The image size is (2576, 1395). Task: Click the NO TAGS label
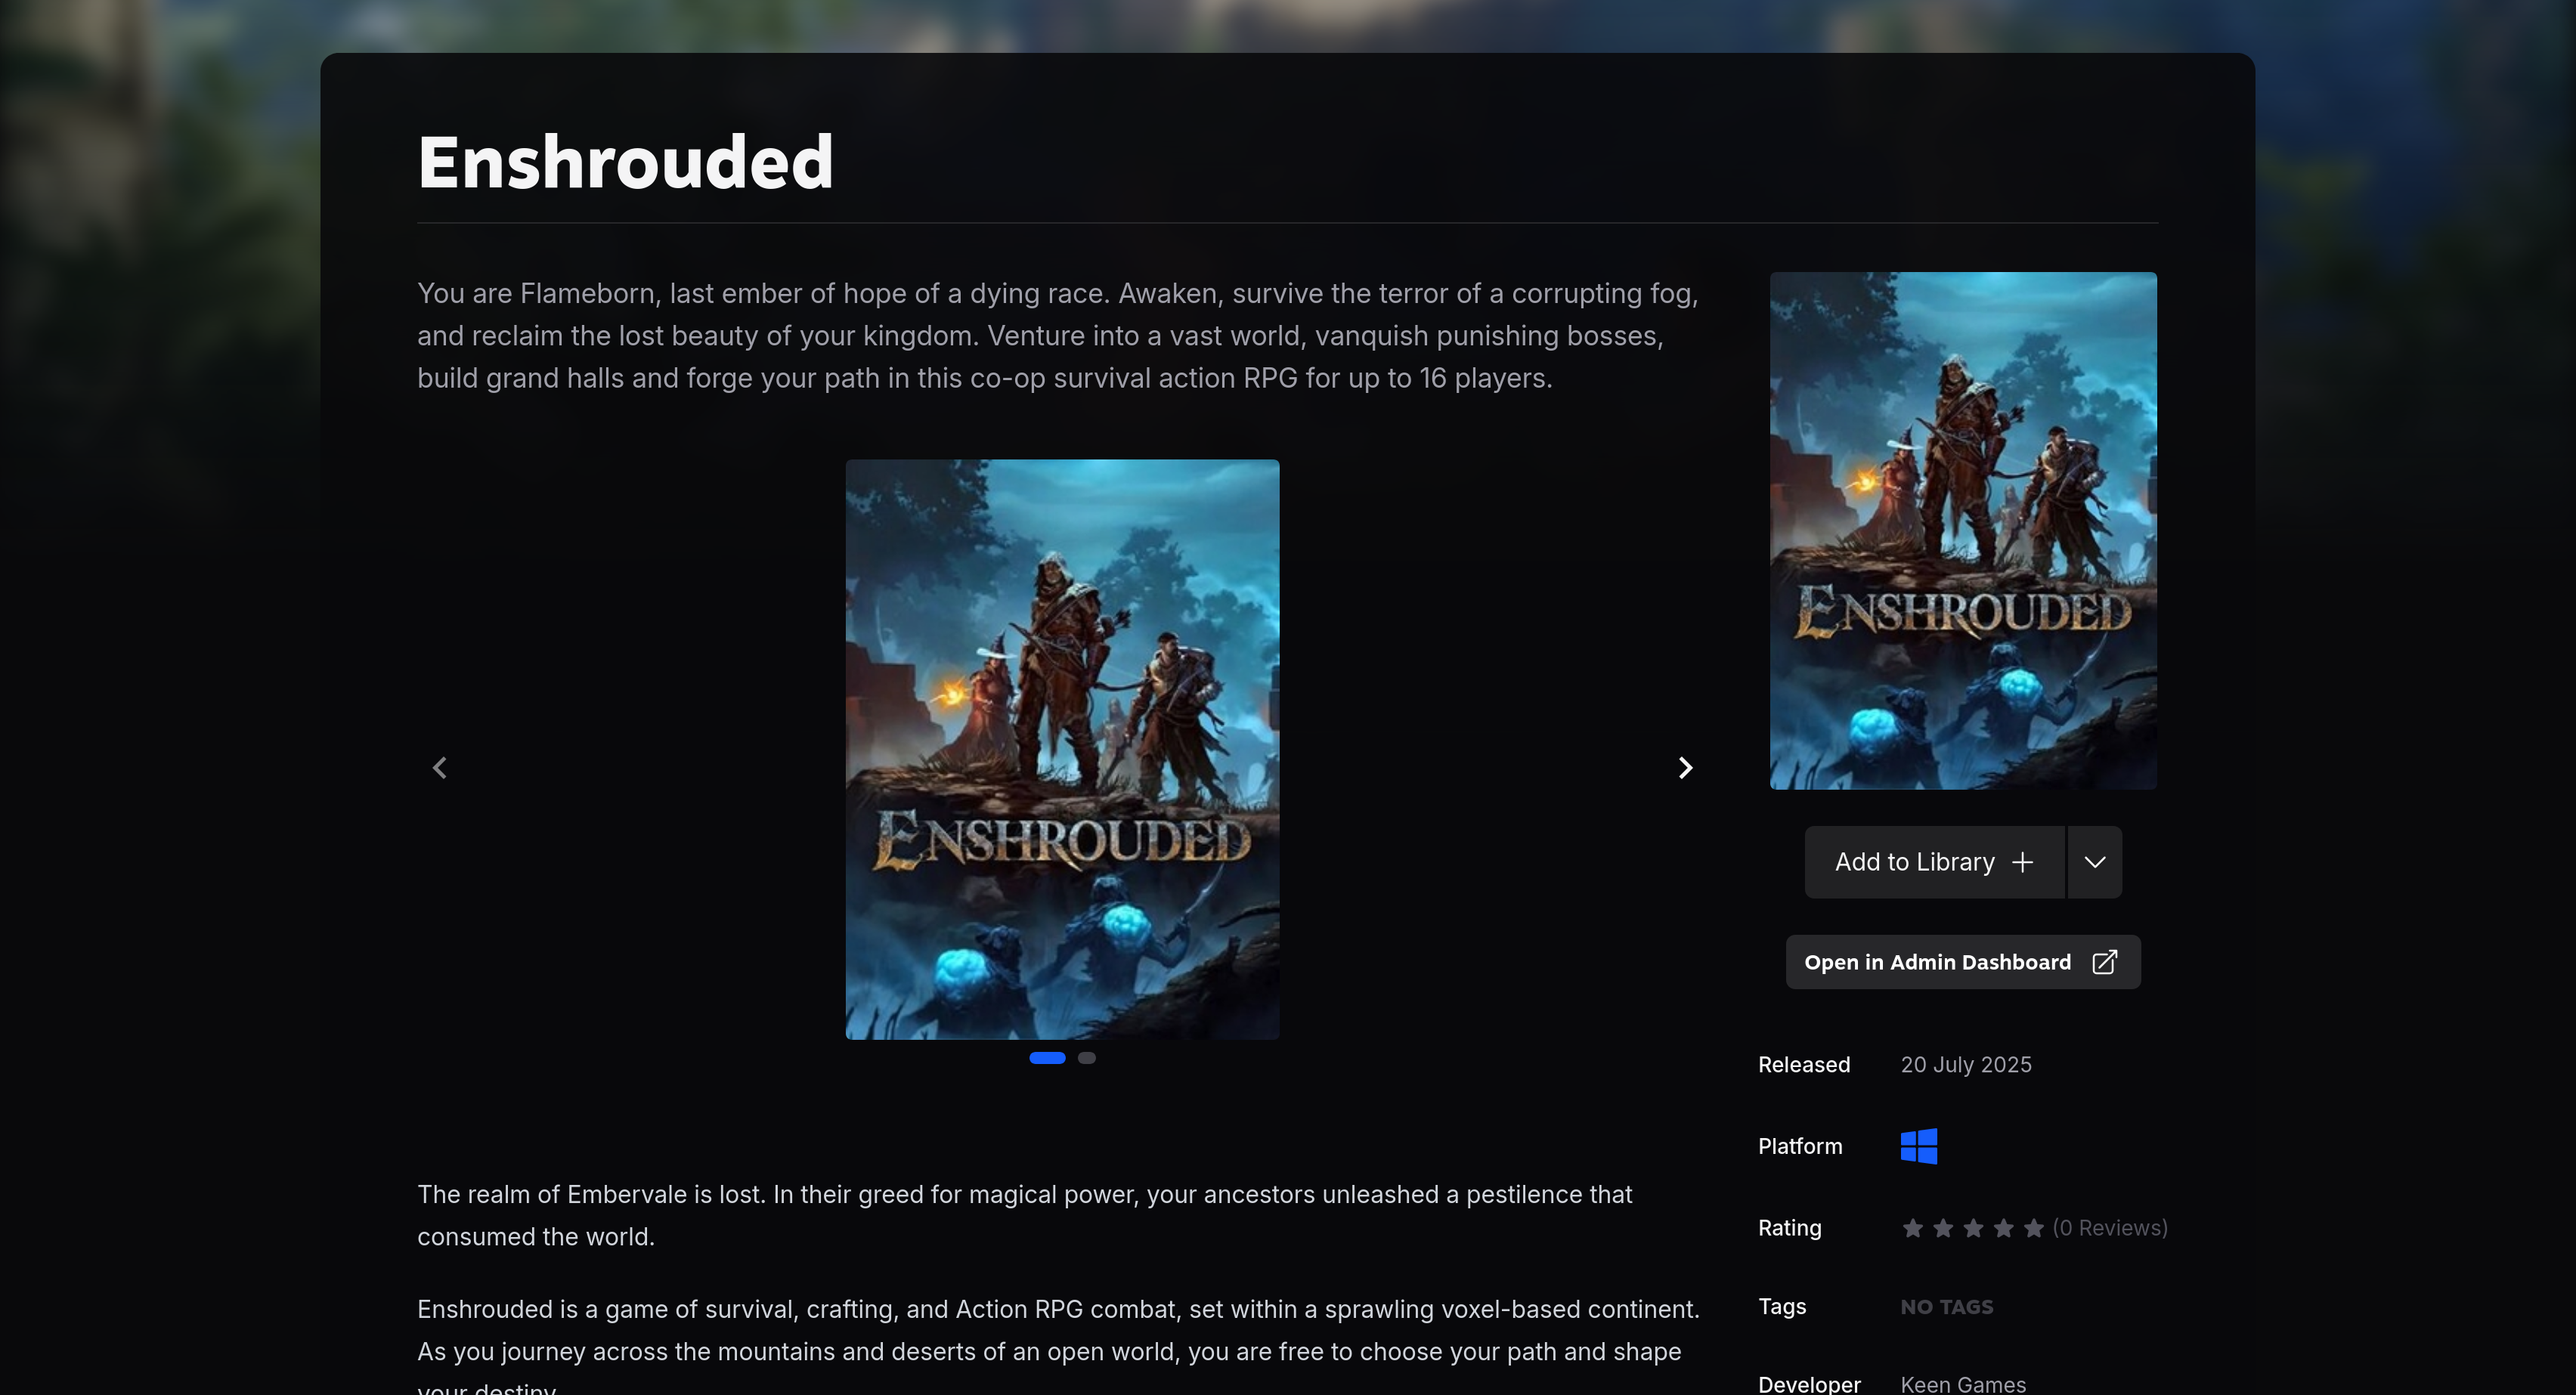pyautogui.click(x=1946, y=1307)
